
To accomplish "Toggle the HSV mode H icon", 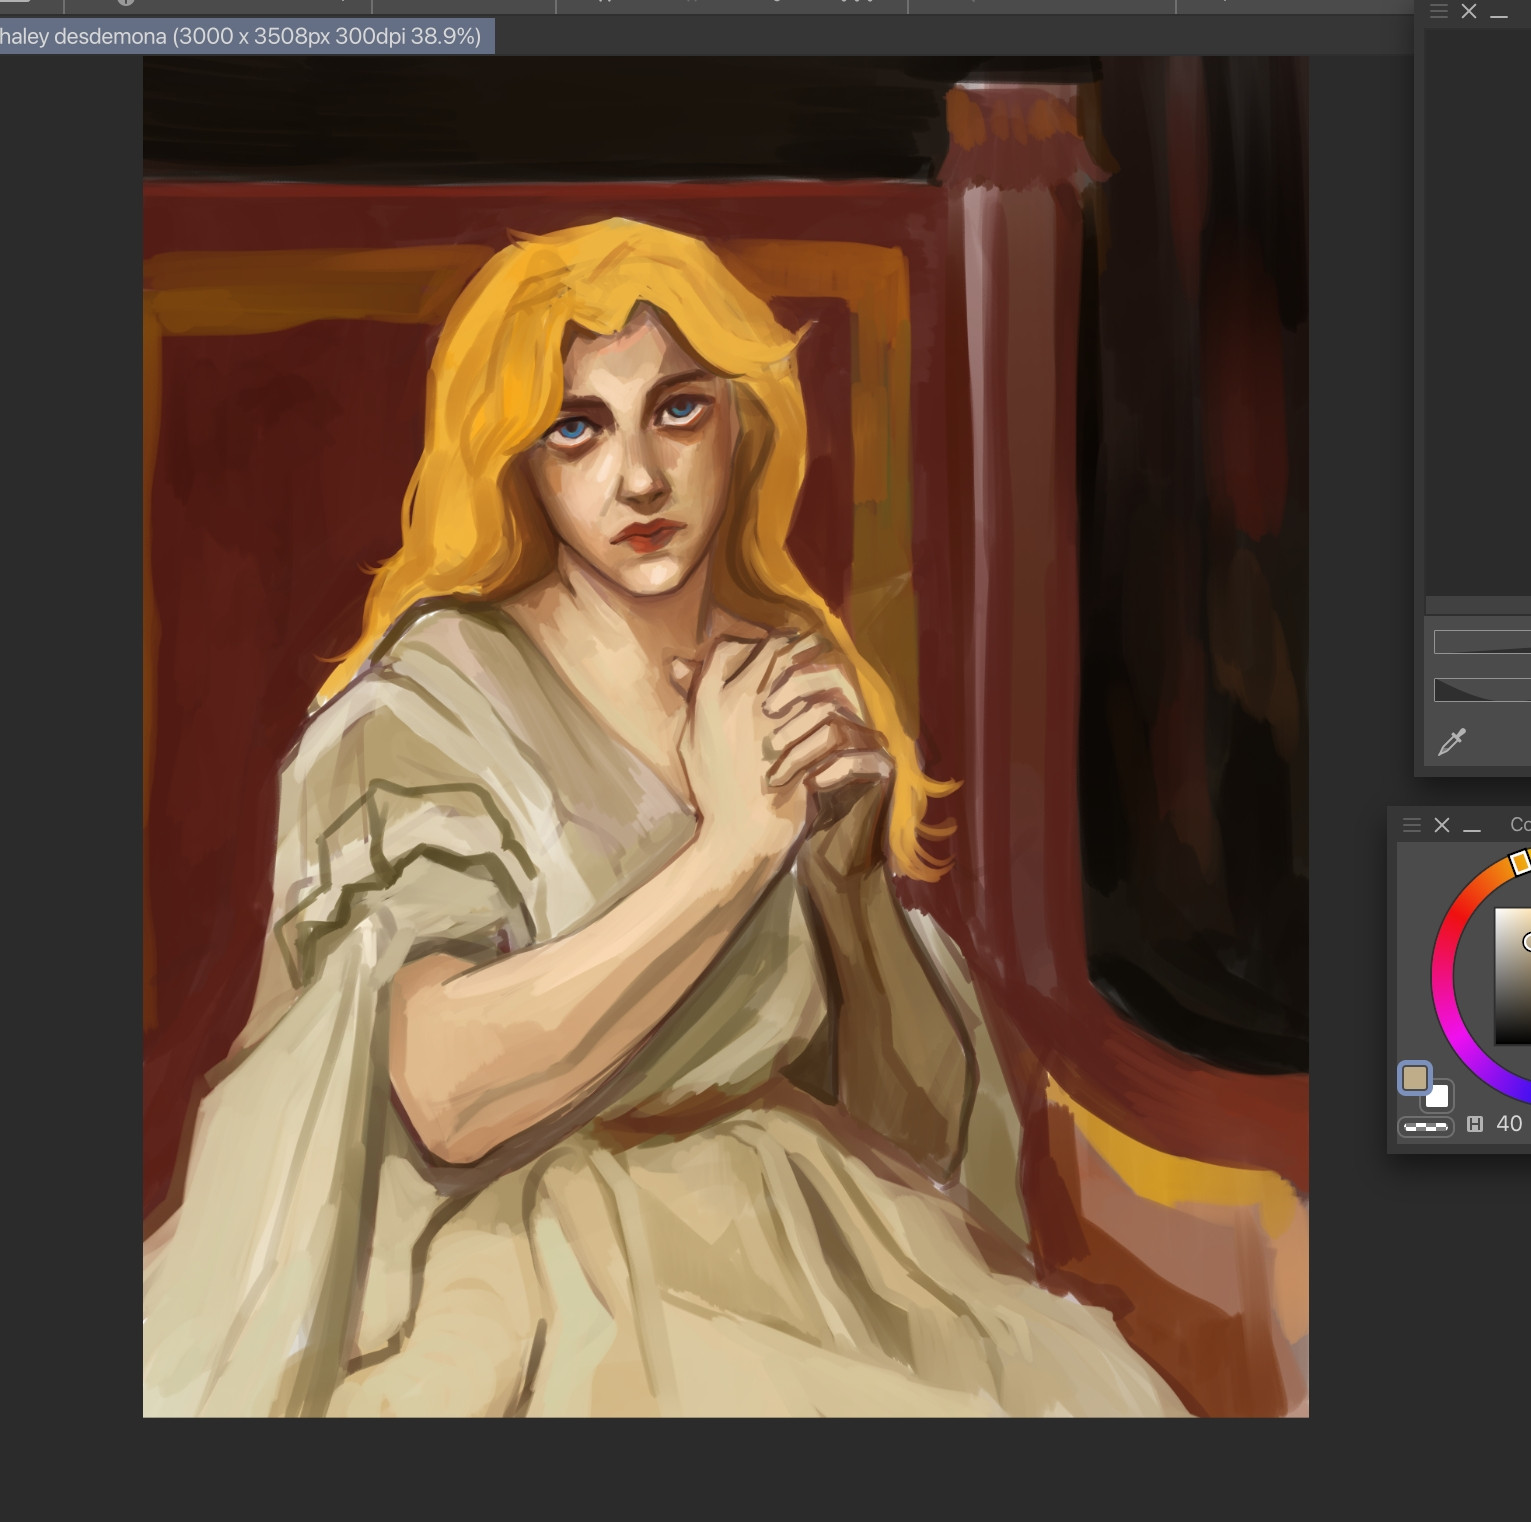I will (1475, 1124).
